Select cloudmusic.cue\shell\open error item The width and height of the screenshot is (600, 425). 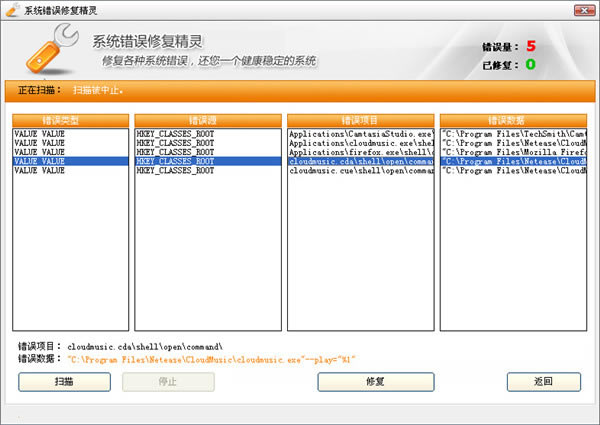(361, 171)
